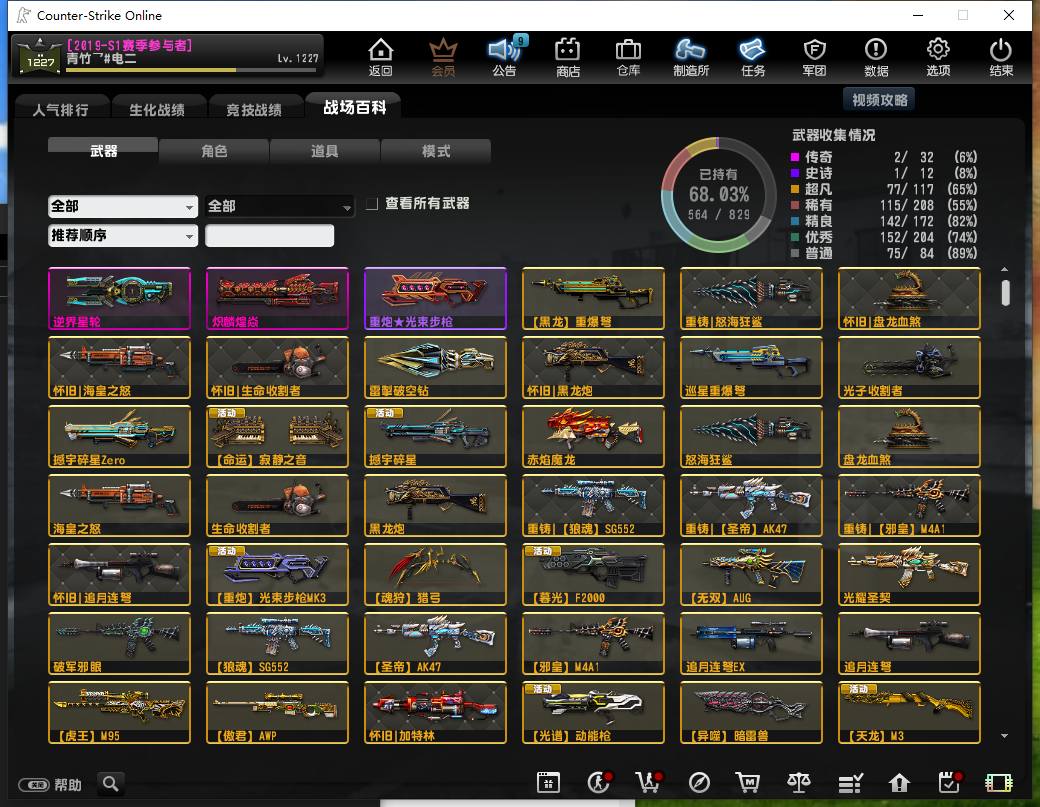Open the gift window icon in bottom bar
Image resolution: width=1040 pixels, height=807 pixels.
click(549, 783)
